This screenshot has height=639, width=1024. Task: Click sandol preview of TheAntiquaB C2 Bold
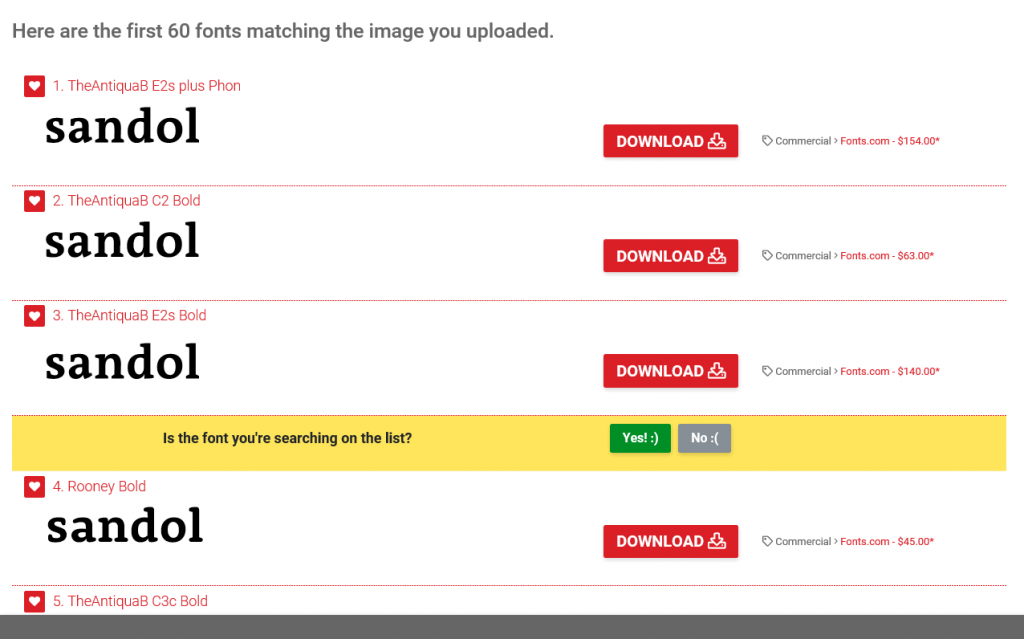[122, 241]
